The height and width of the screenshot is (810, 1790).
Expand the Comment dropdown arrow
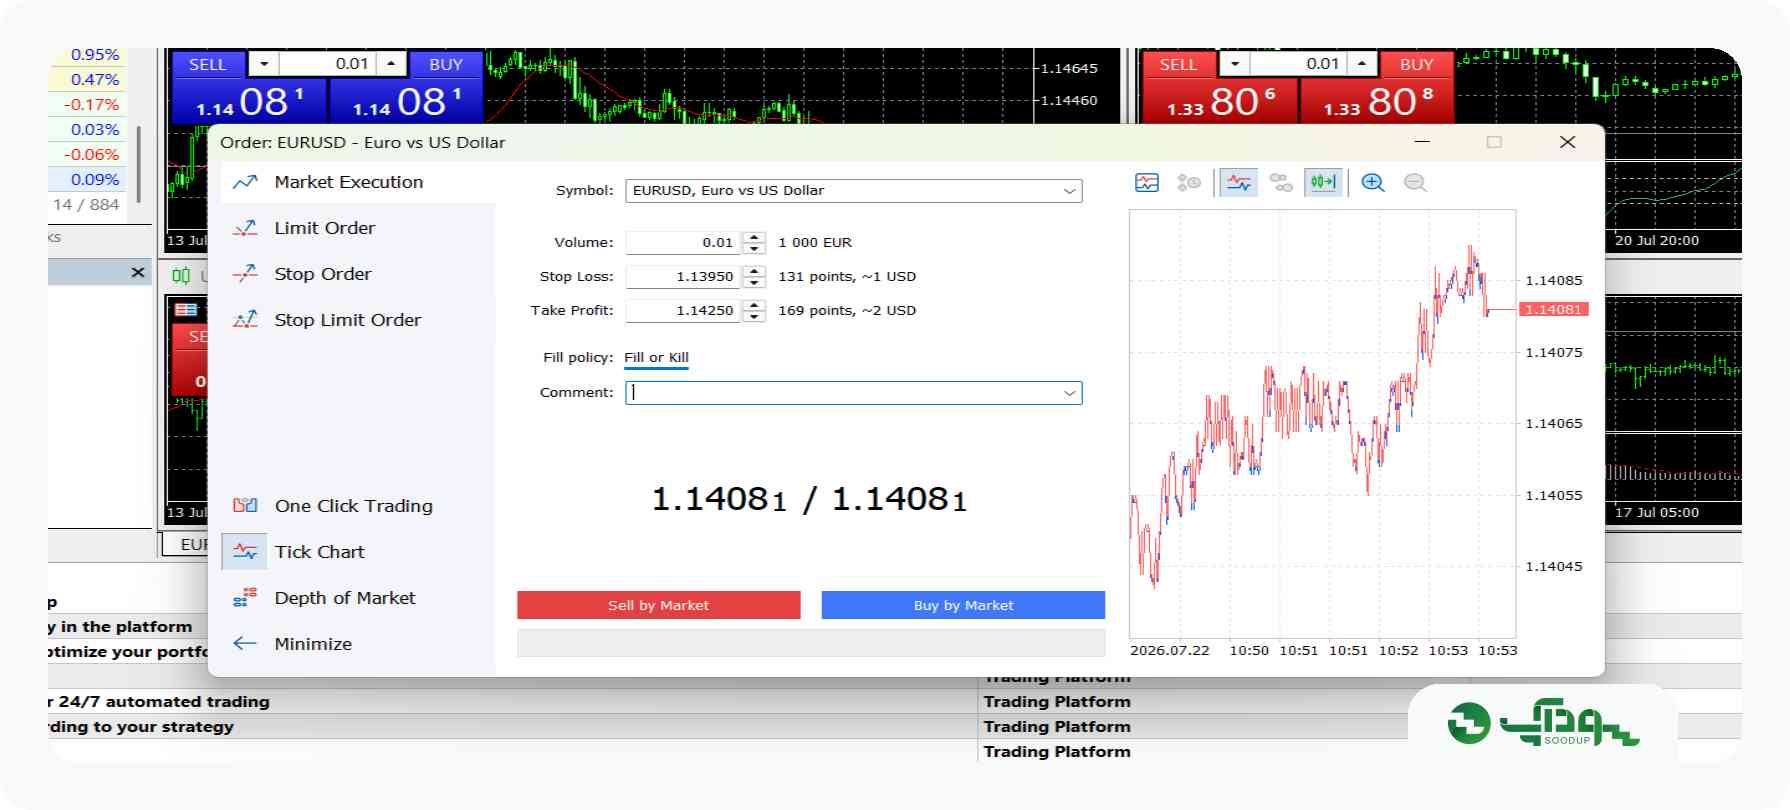tap(1069, 393)
